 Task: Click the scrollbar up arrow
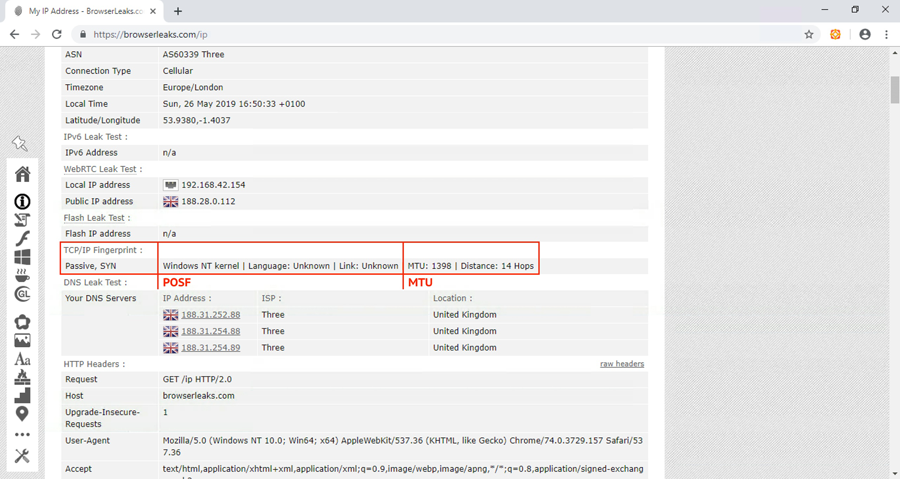(894, 53)
